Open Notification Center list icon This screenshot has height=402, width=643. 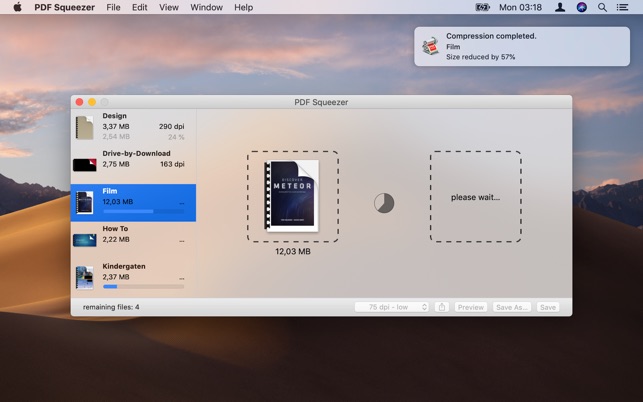tap(623, 7)
